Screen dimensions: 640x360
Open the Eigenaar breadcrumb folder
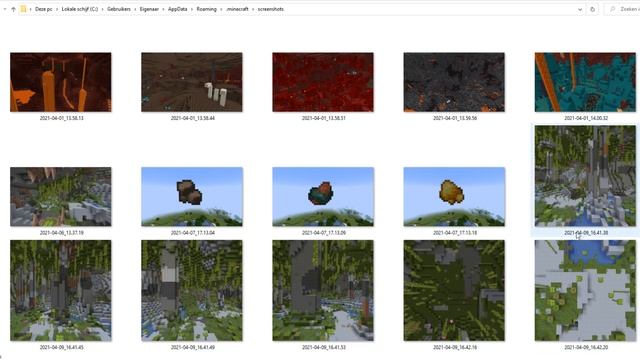[149, 9]
